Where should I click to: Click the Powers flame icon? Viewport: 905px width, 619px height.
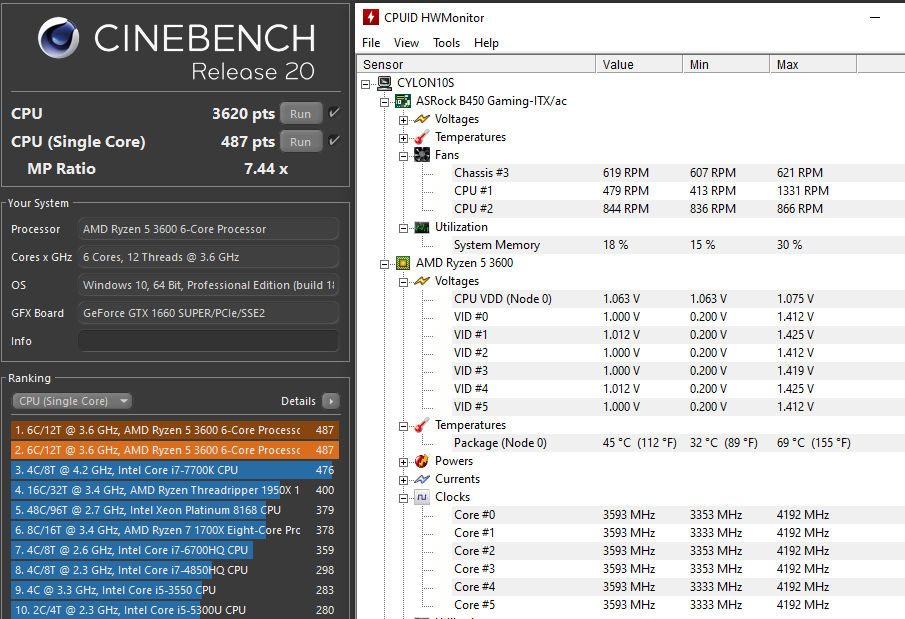click(x=422, y=461)
